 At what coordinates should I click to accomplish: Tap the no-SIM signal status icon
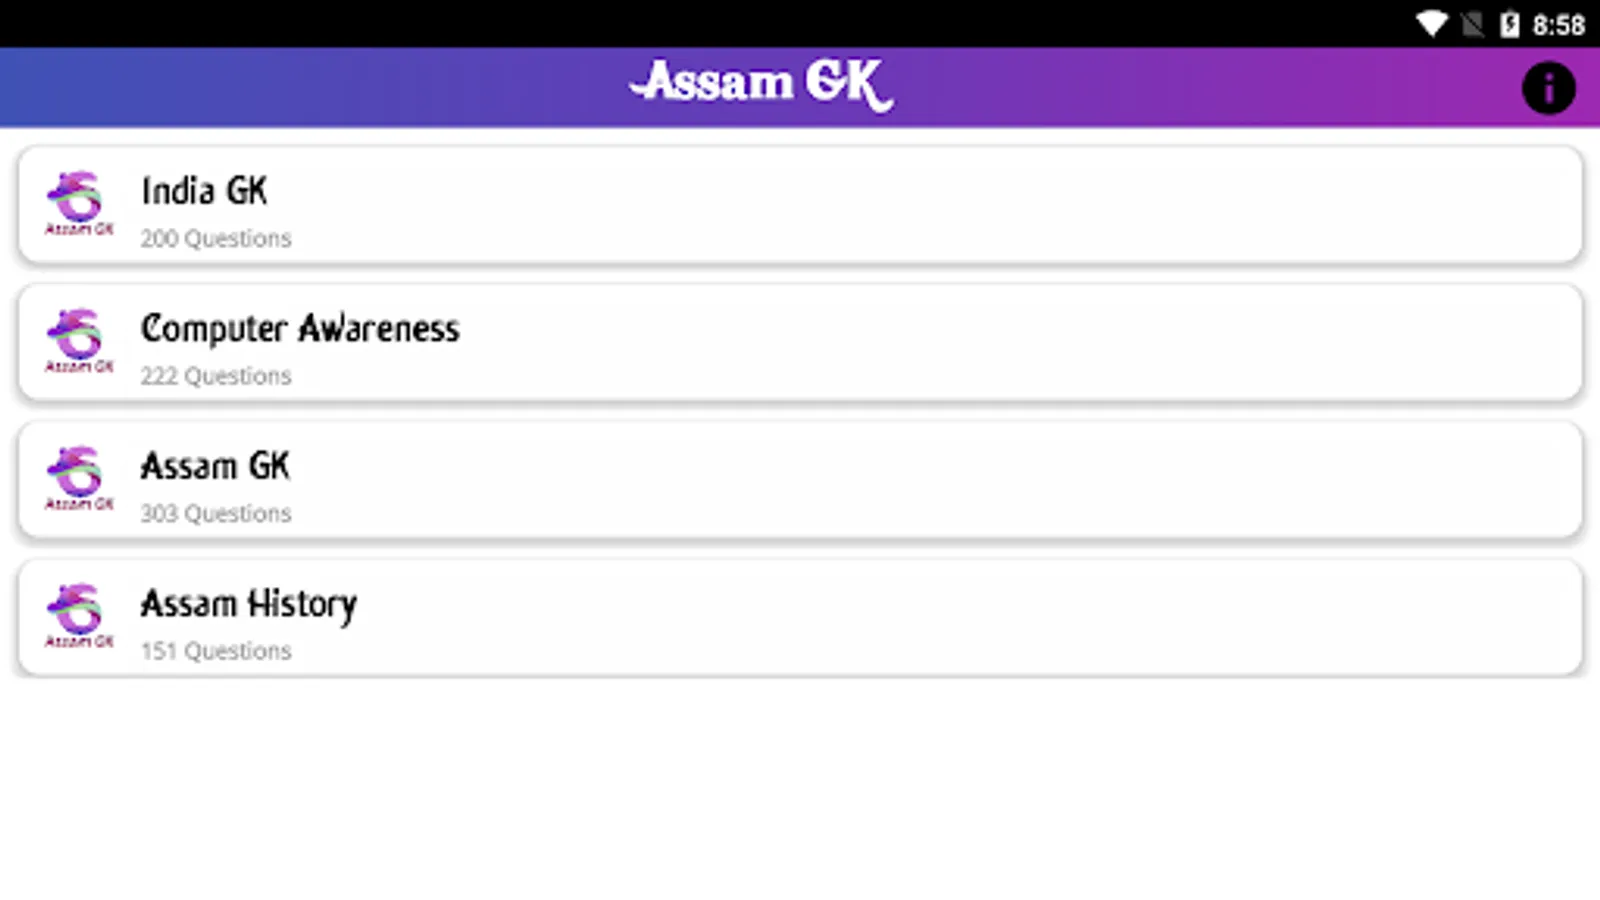coord(1472,24)
